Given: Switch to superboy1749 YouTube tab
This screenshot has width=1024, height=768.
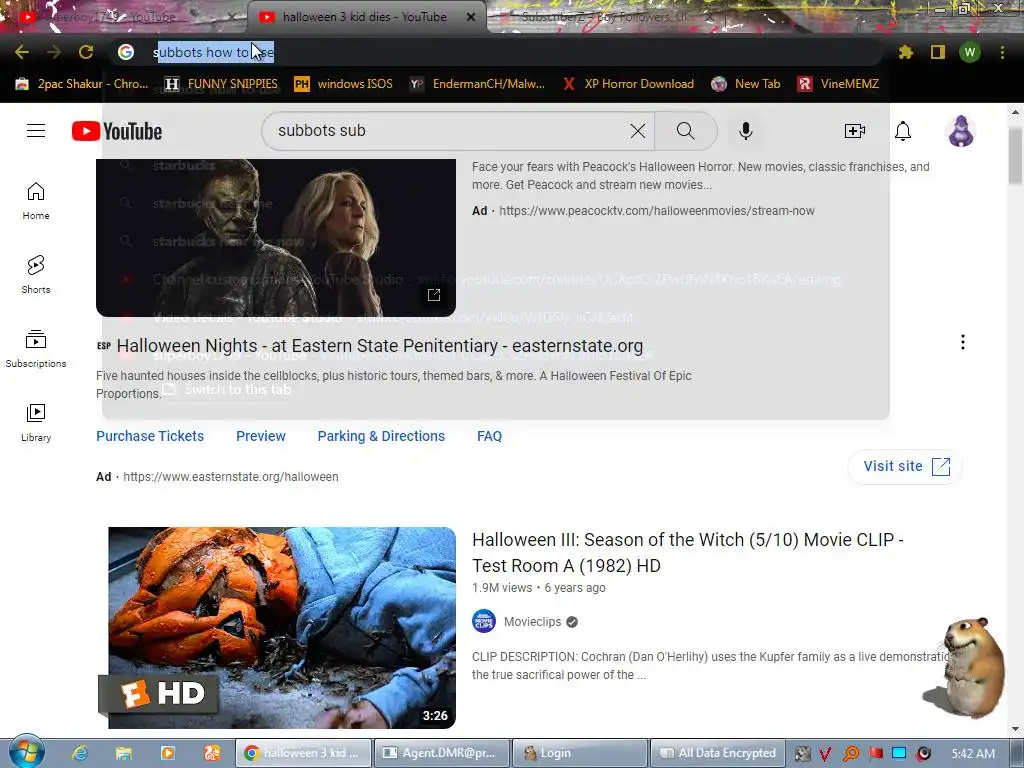Looking at the screenshot, I should click(x=124, y=17).
